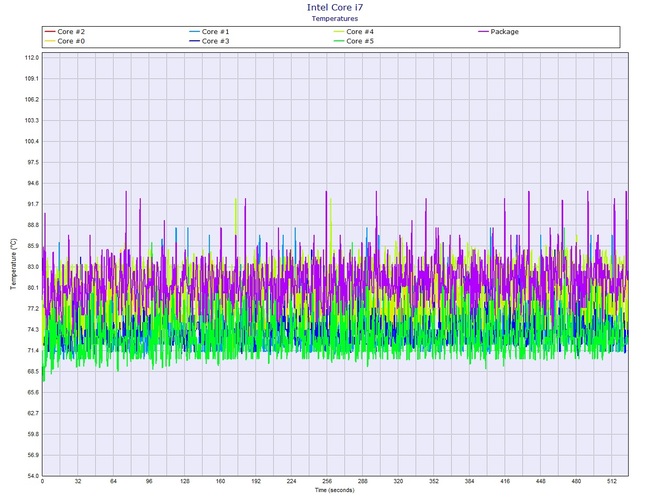Click the purple Package color line
Viewport: 670px width, 502px height.
(483, 32)
